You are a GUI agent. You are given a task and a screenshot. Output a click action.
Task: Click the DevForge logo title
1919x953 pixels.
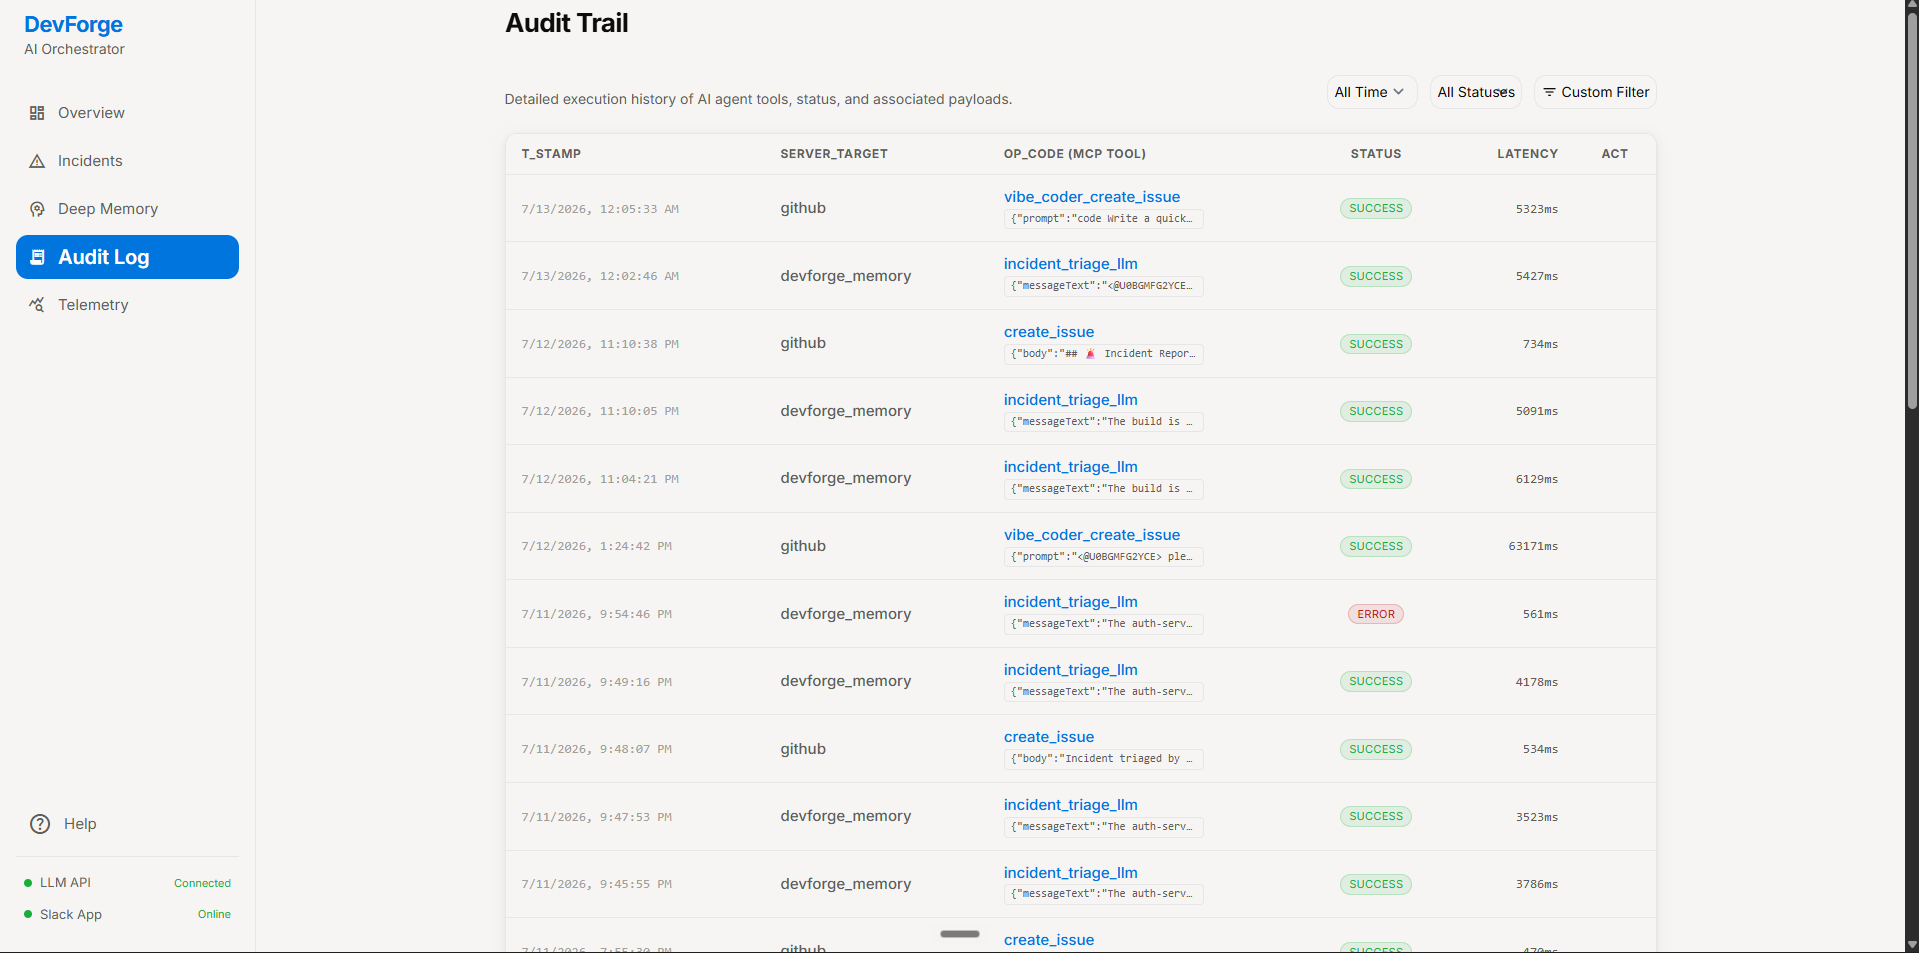[74, 25]
